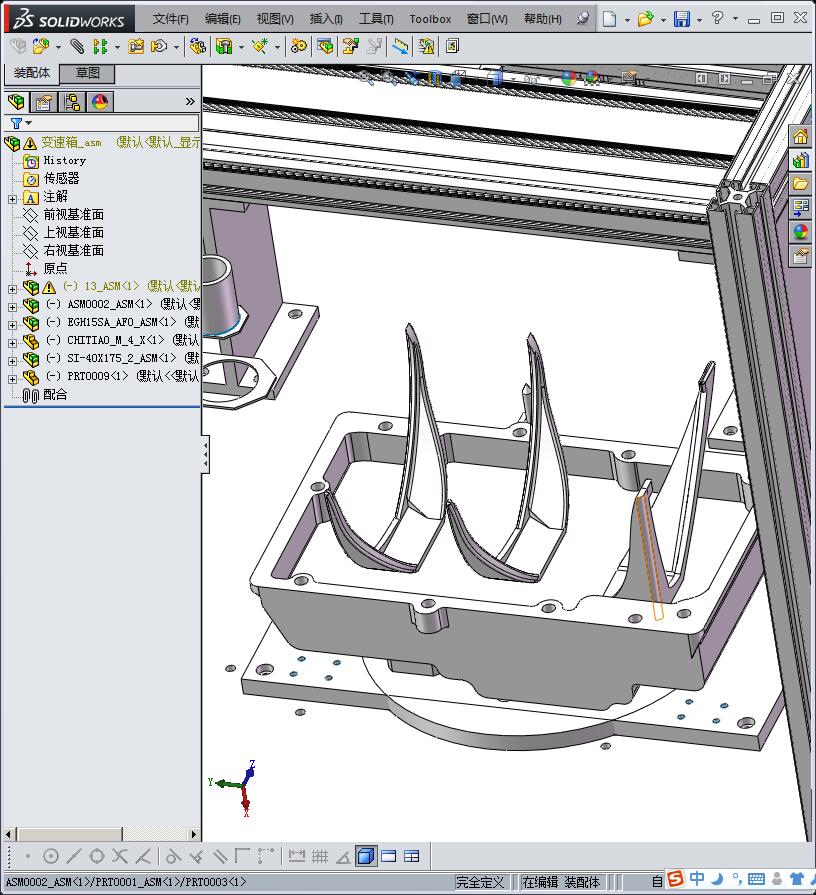Click the Save floppy disk icon
Viewport: 816px width, 895px height.
(x=681, y=19)
